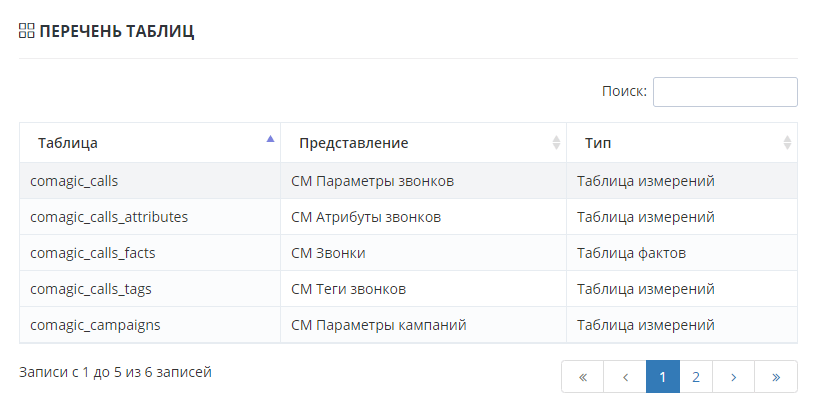Focus the Поиск search field

click(x=725, y=92)
